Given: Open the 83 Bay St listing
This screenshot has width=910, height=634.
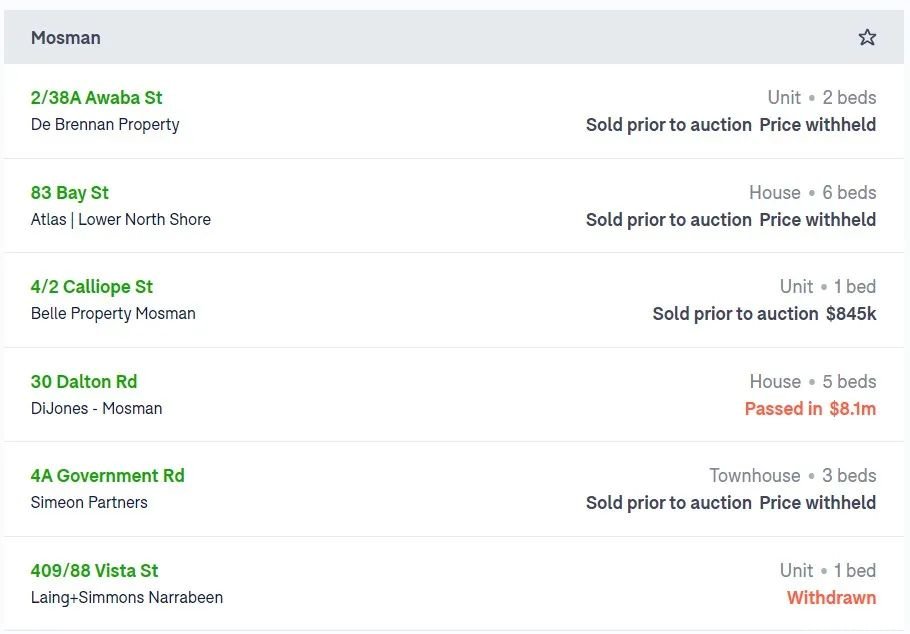Looking at the screenshot, I should coord(70,192).
